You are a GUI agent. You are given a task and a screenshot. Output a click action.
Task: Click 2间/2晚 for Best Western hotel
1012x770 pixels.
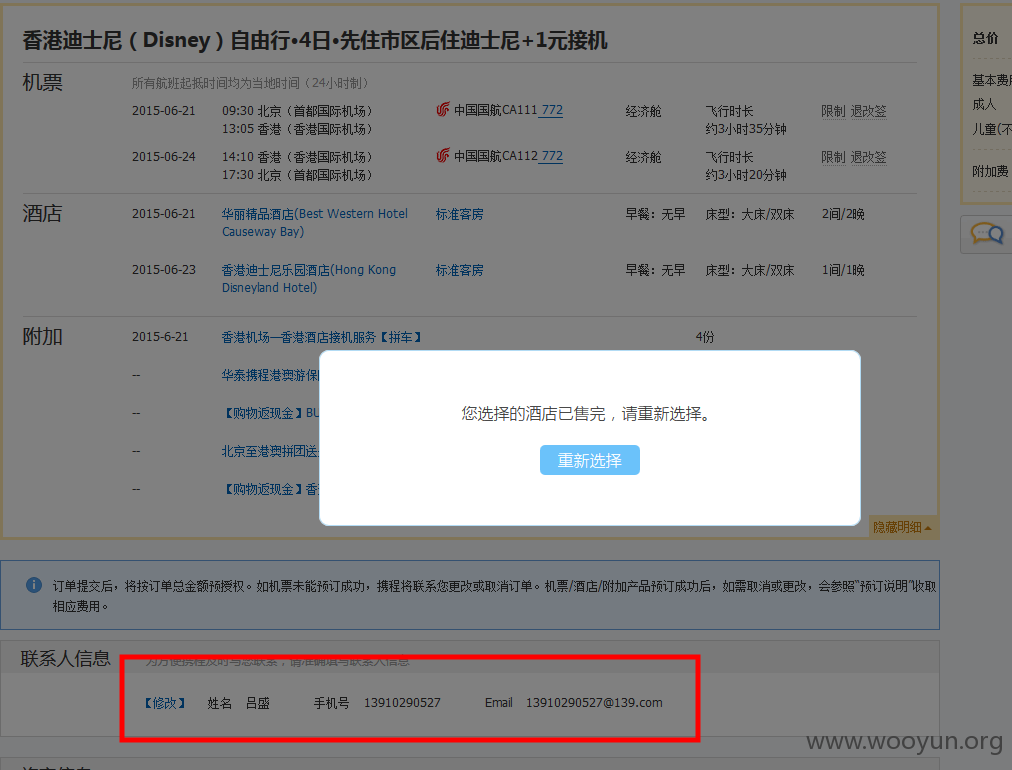click(843, 214)
